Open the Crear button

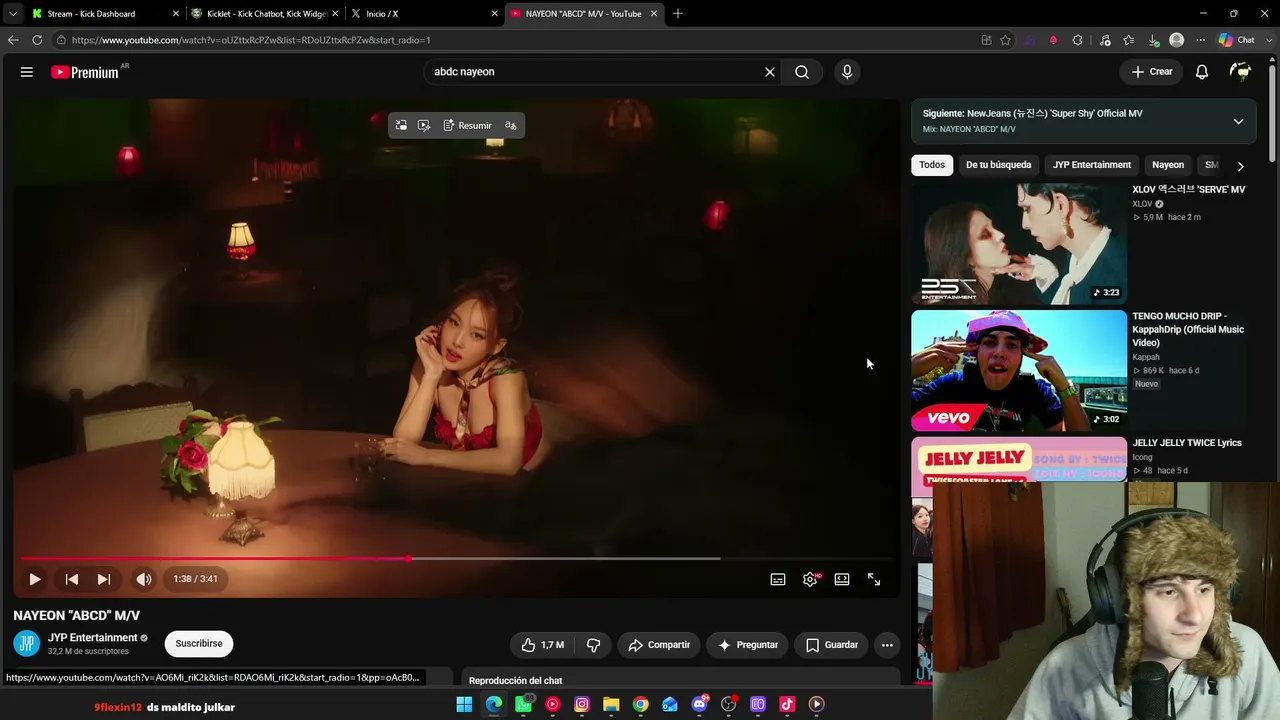pos(1152,72)
